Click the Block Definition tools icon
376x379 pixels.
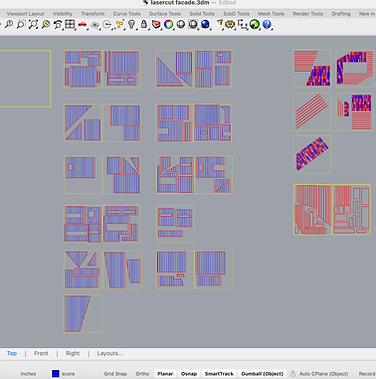tap(242, 24)
